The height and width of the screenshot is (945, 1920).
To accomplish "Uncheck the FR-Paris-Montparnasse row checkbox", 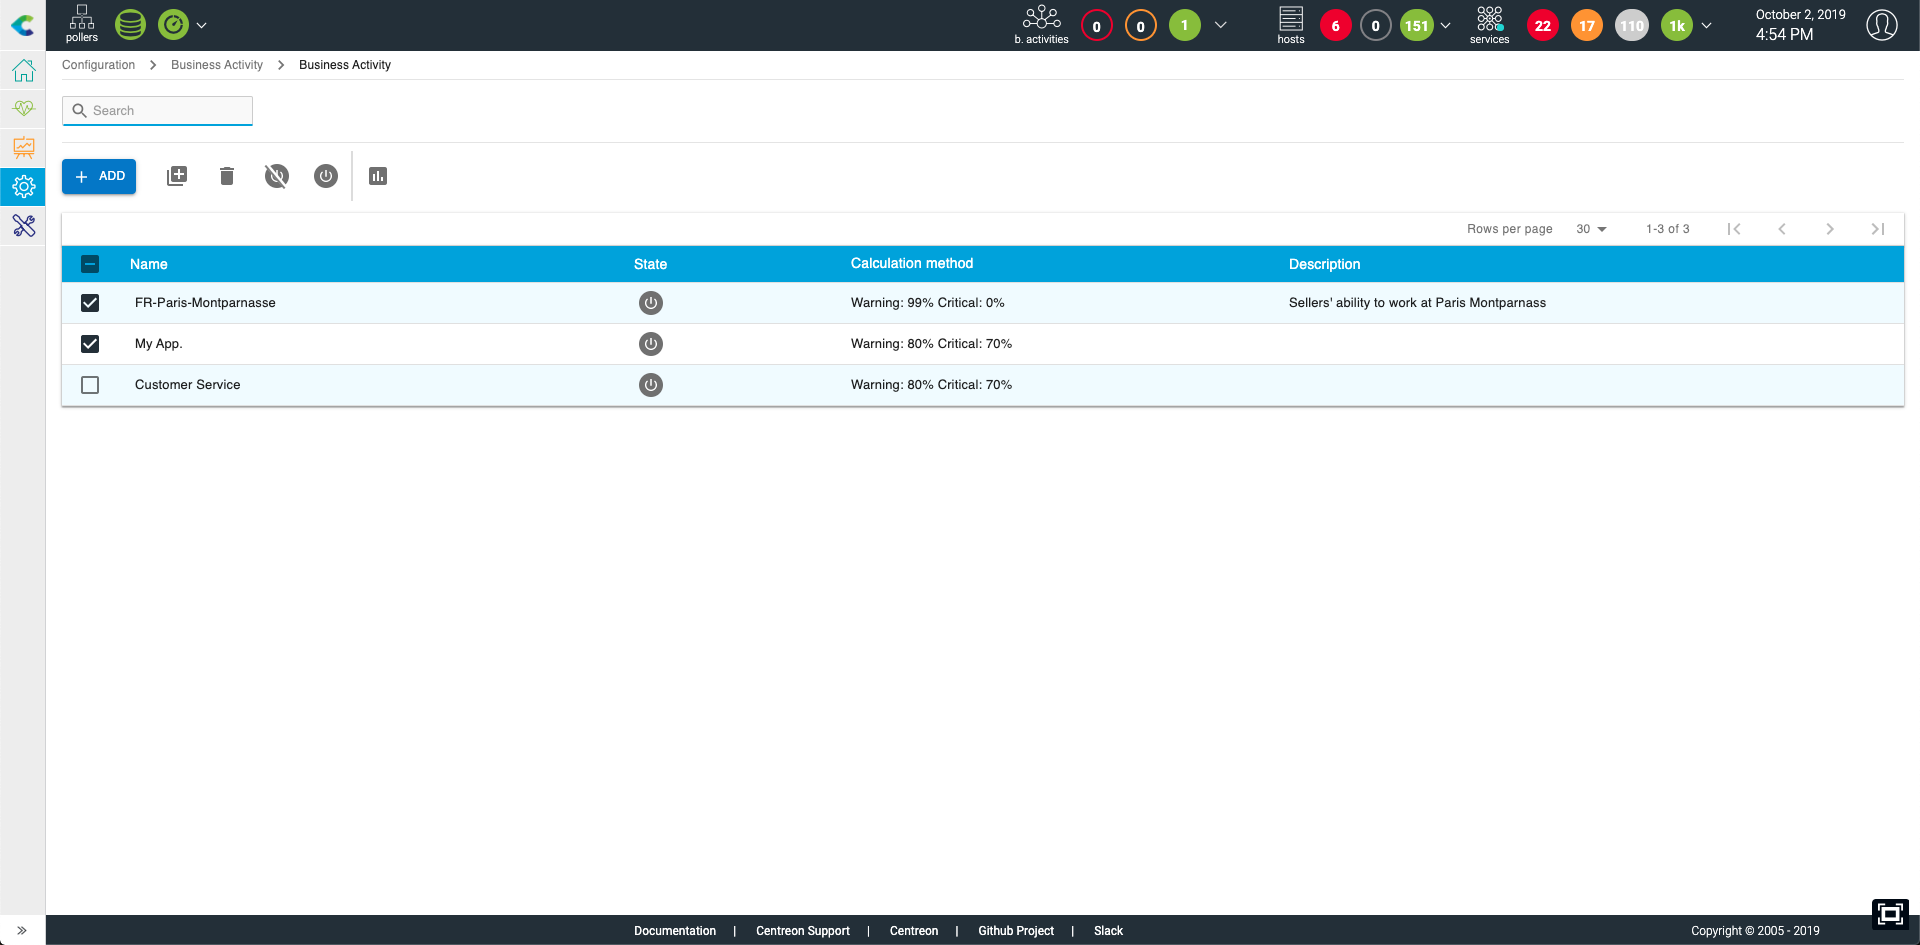I will click(90, 303).
